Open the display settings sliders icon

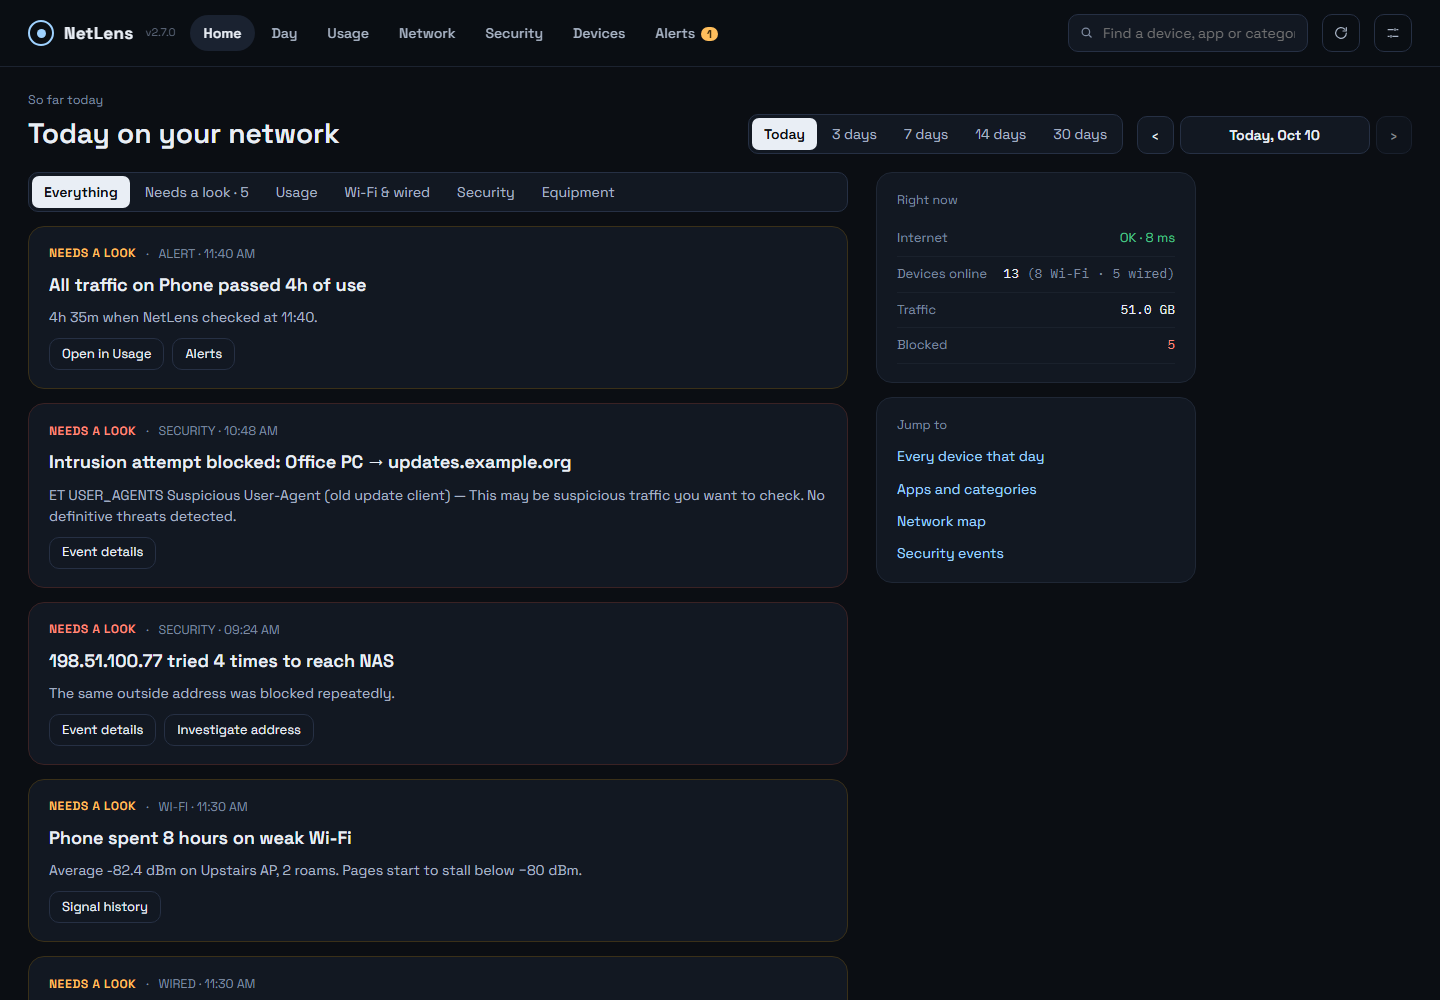coord(1393,33)
